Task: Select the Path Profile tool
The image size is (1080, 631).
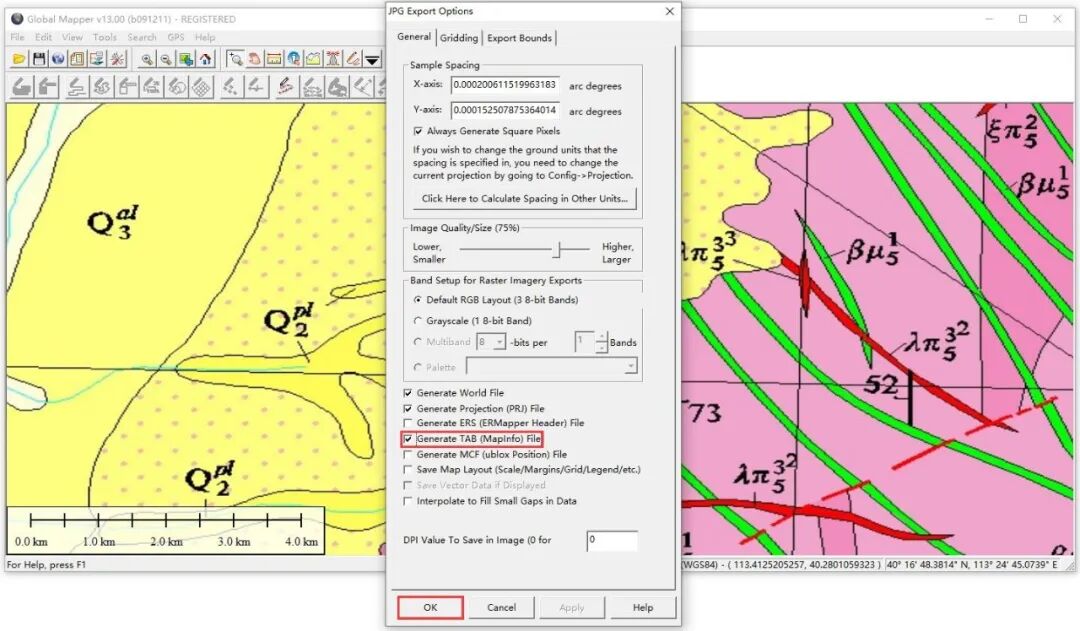Action: point(313,59)
